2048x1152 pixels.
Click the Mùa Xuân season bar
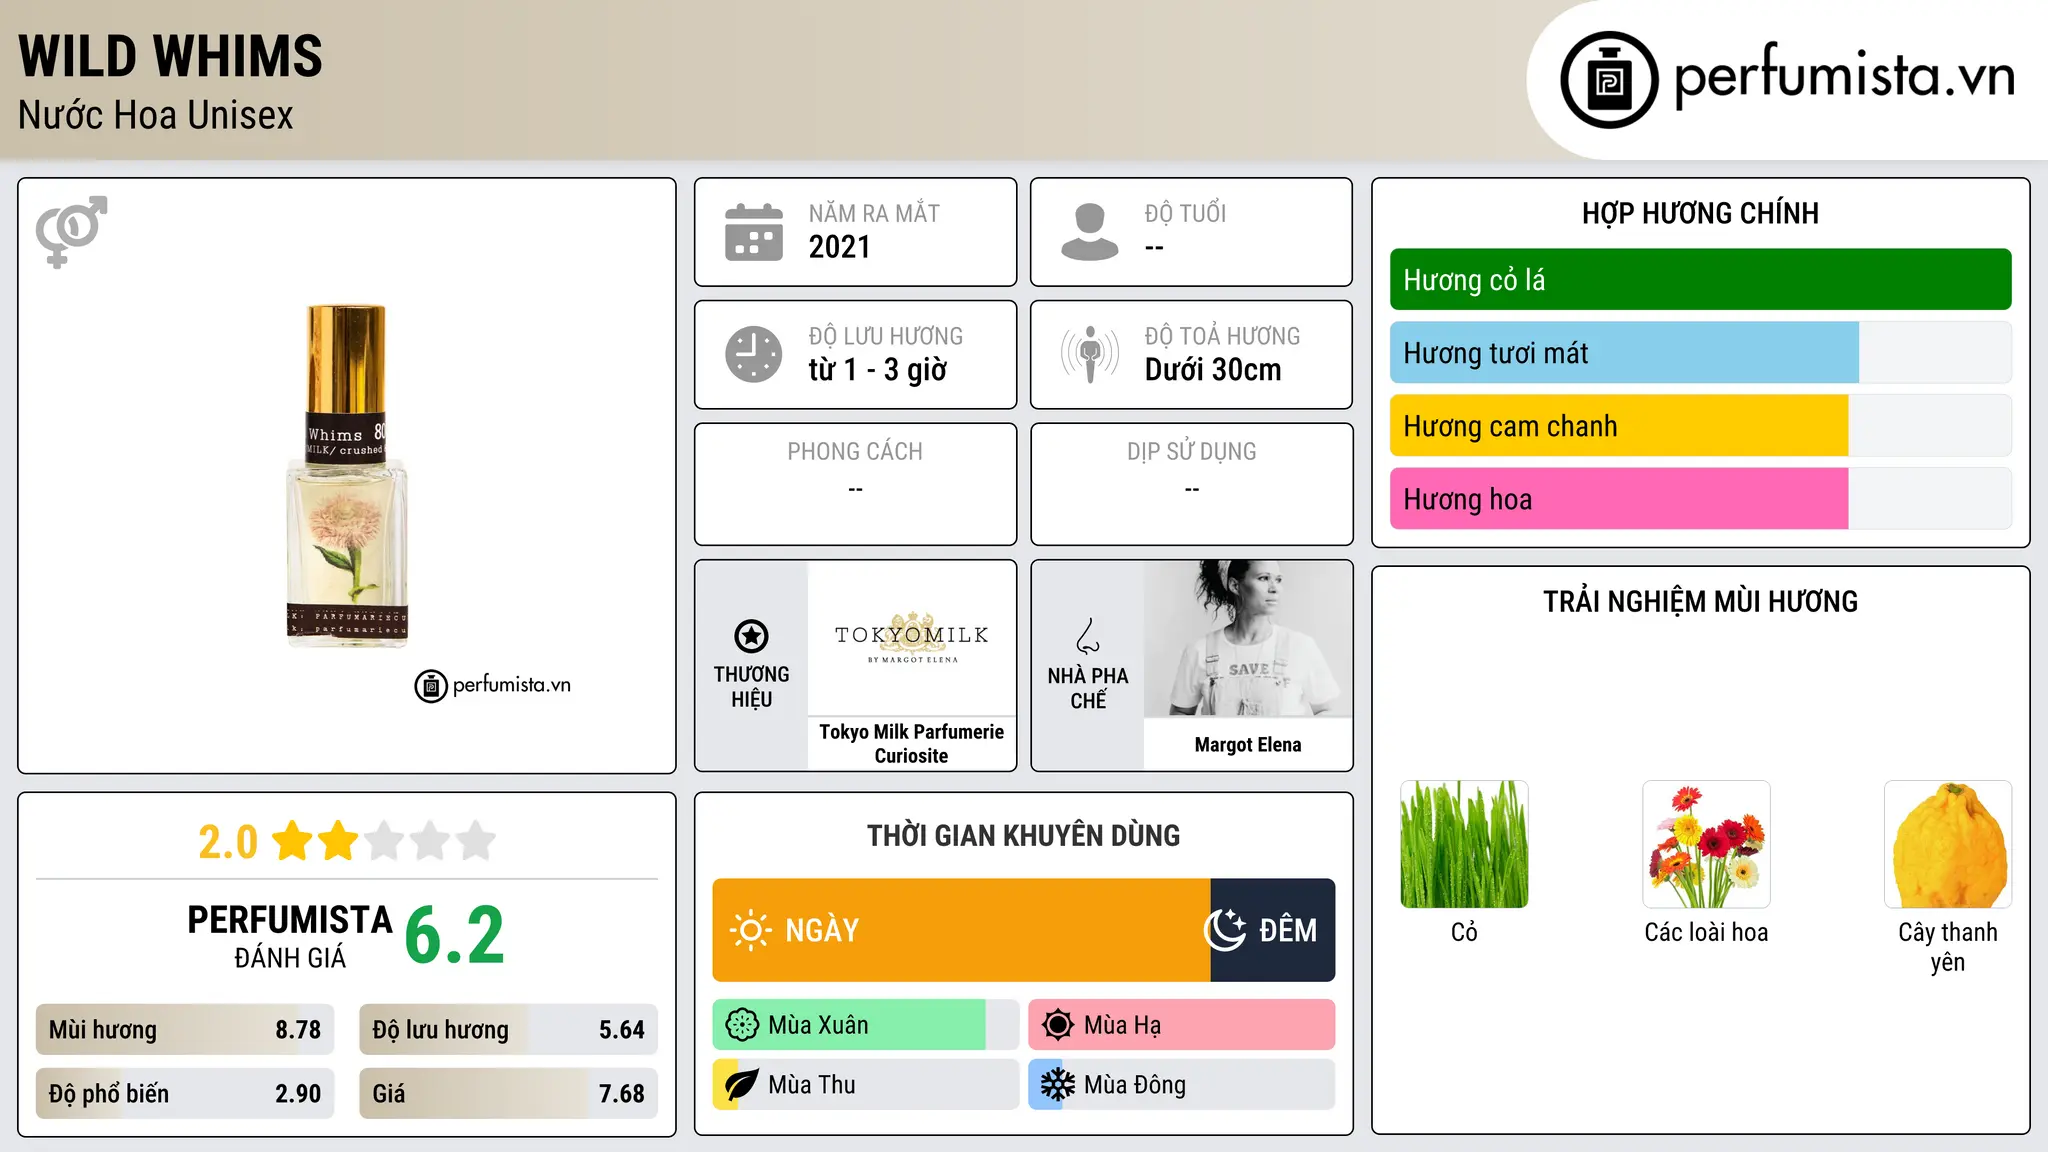click(866, 1025)
